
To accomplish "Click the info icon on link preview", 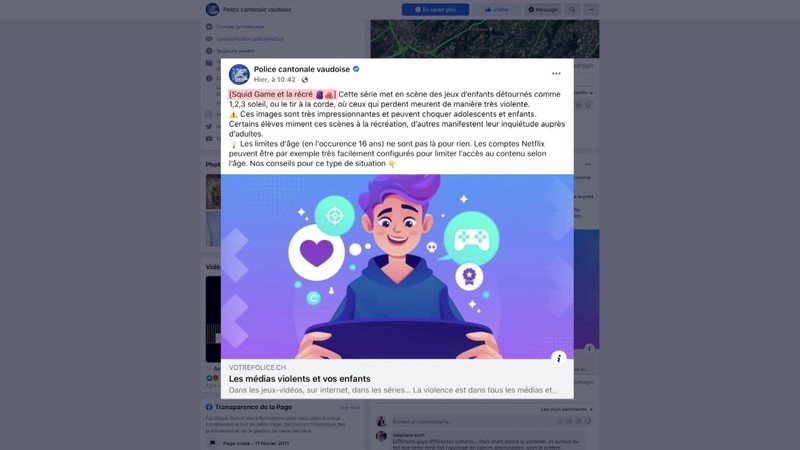I will coord(559,358).
